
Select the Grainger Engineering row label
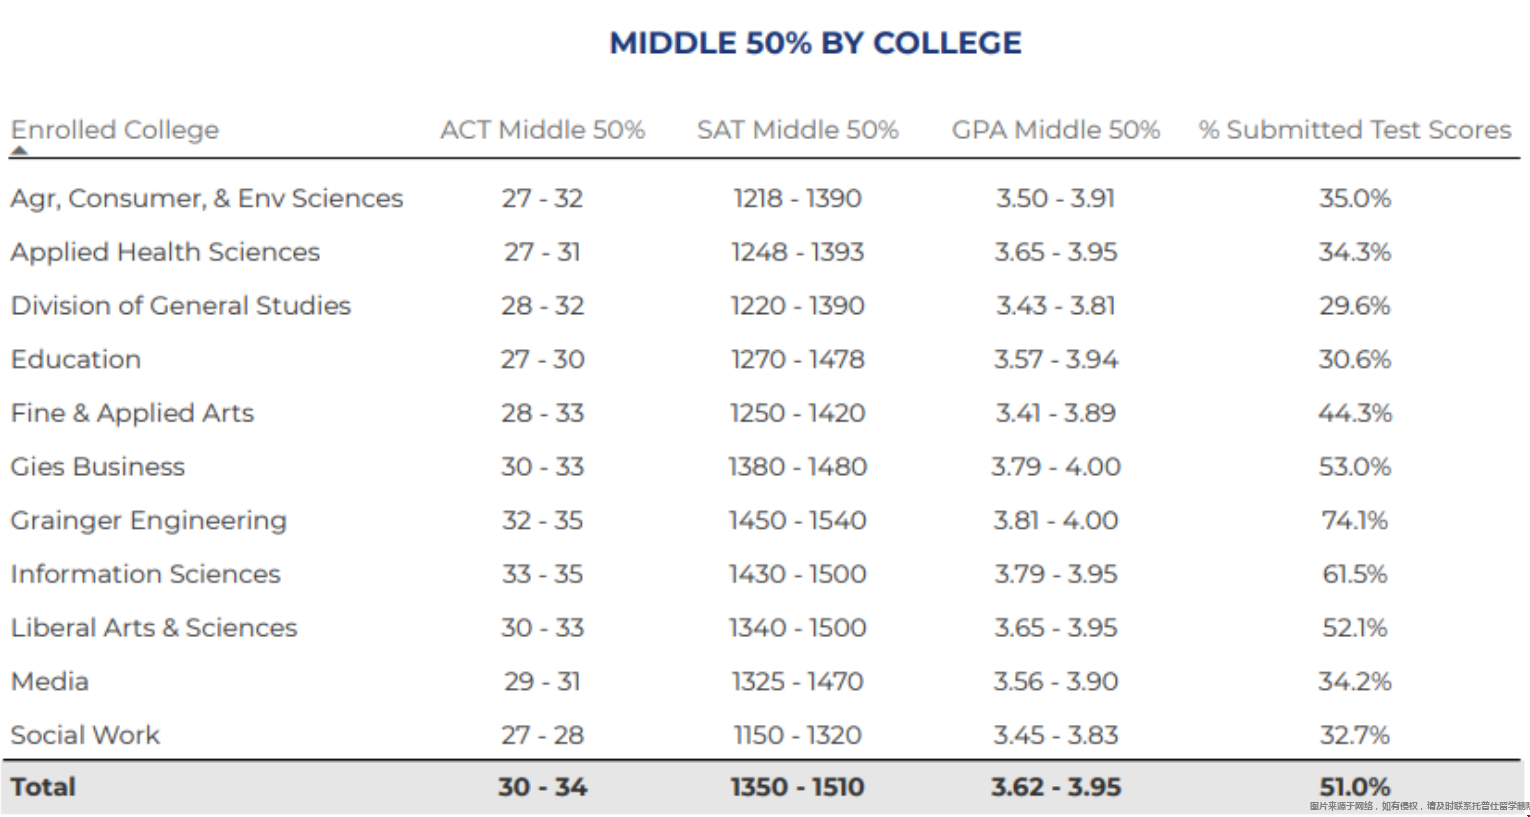[x=148, y=521]
